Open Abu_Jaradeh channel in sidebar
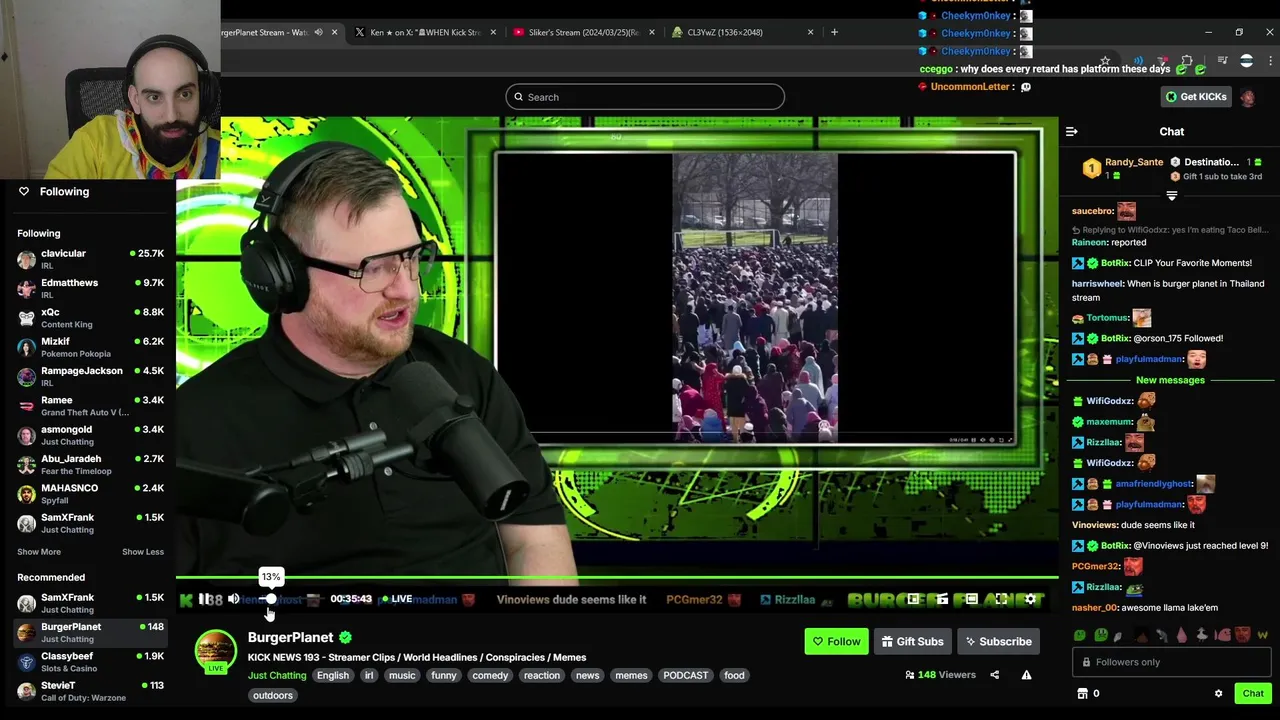Viewport: 1280px width, 720px height. 90,464
